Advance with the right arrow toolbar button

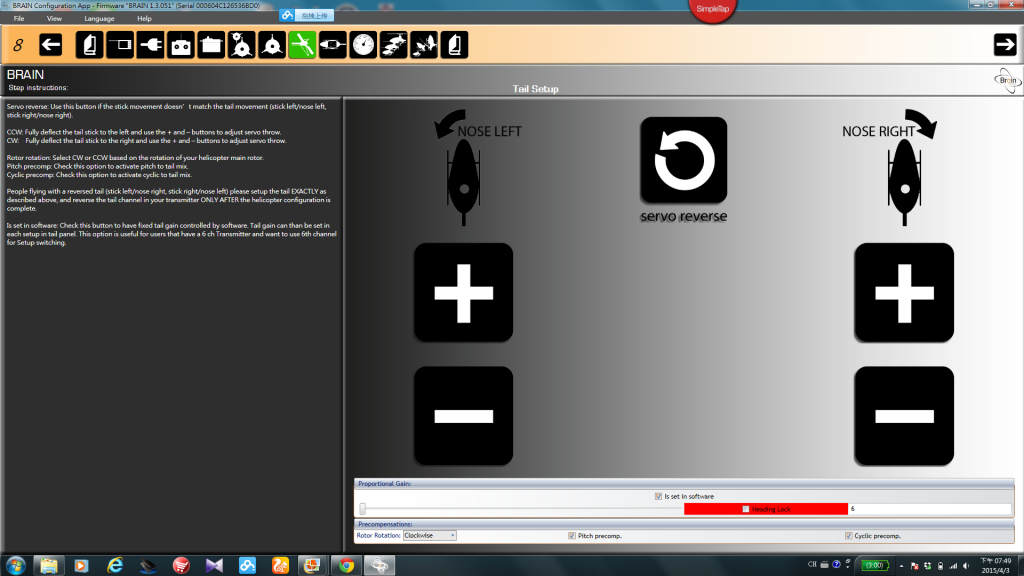[x=1005, y=45]
